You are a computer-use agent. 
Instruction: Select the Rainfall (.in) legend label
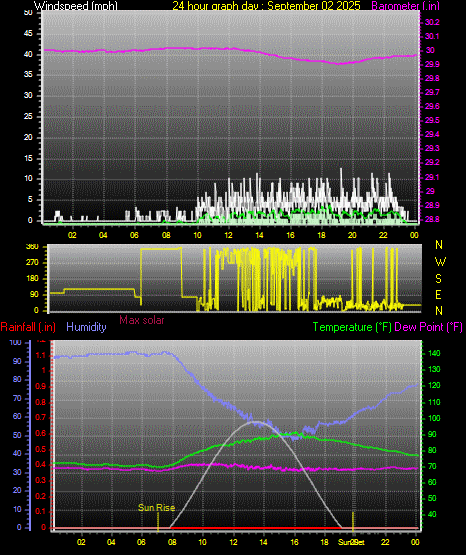coord(28,327)
